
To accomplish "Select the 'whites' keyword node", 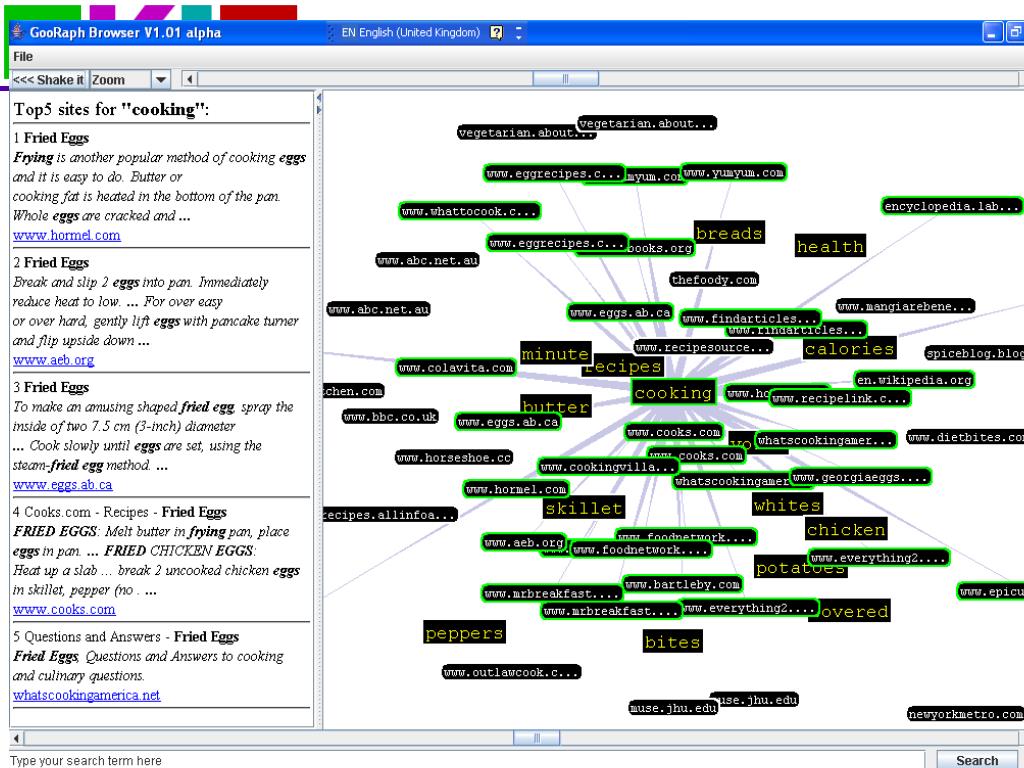I will [788, 505].
